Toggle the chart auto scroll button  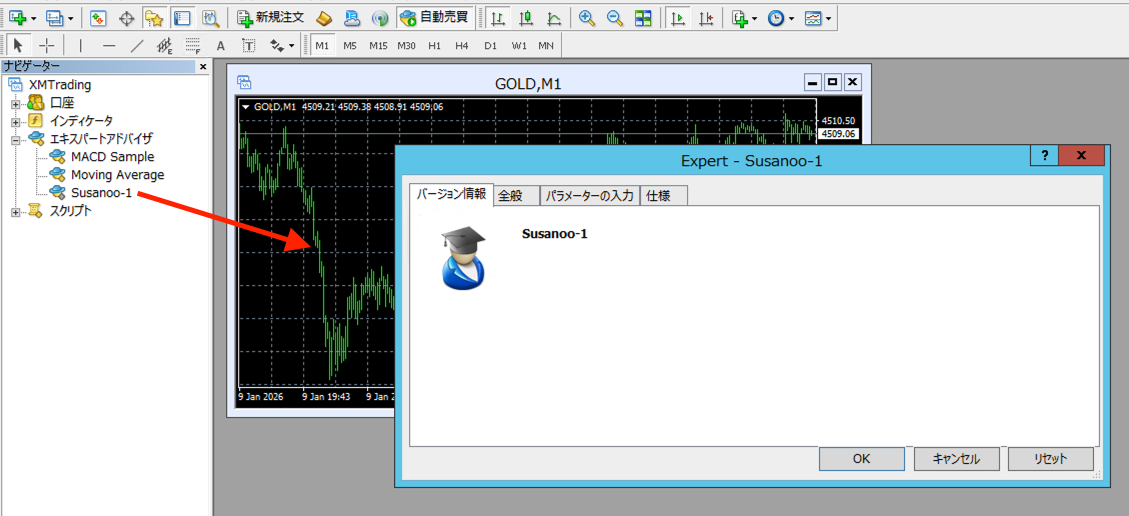pos(679,18)
